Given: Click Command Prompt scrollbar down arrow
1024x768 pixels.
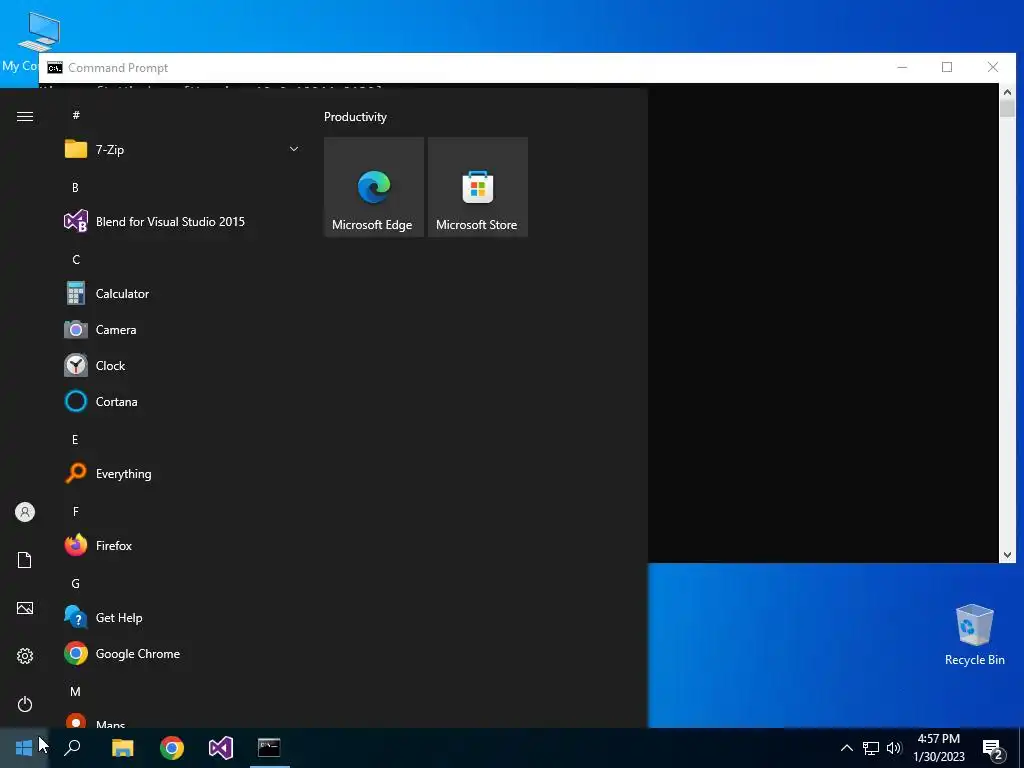Looking at the screenshot, I should point(1007,554).
